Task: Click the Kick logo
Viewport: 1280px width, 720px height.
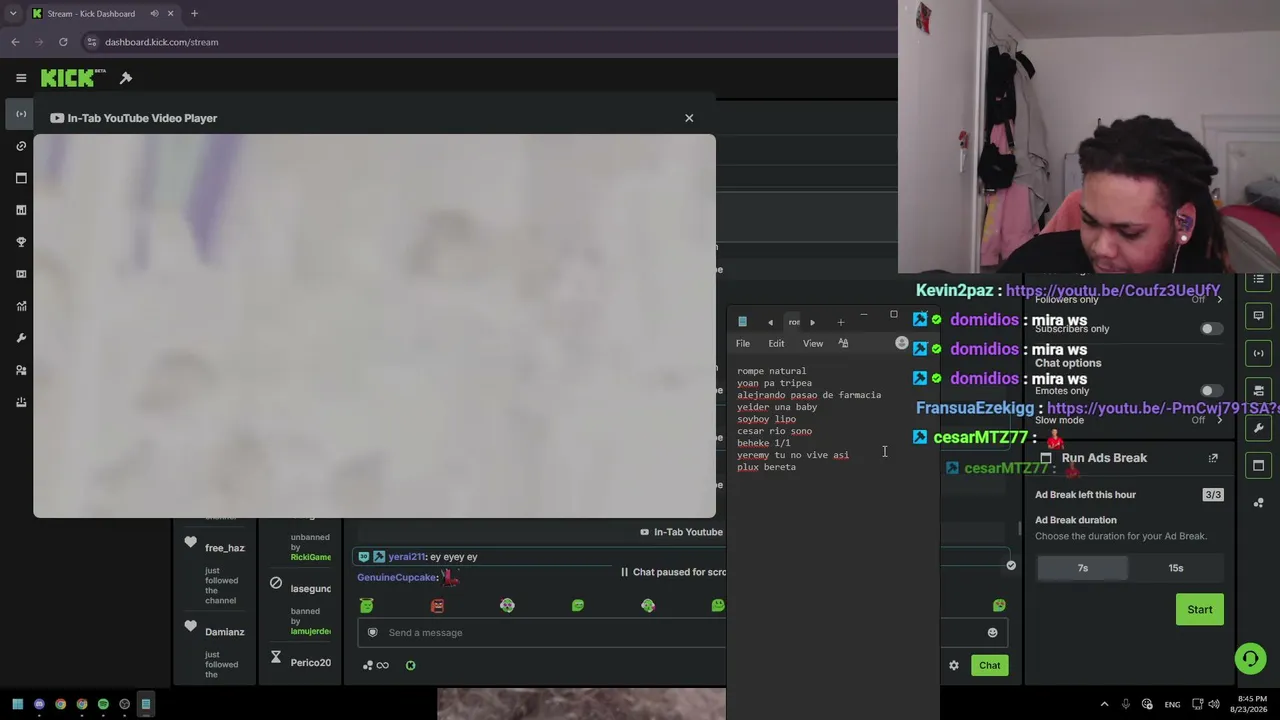Action: pyautogui.click(x=73, y=78)
